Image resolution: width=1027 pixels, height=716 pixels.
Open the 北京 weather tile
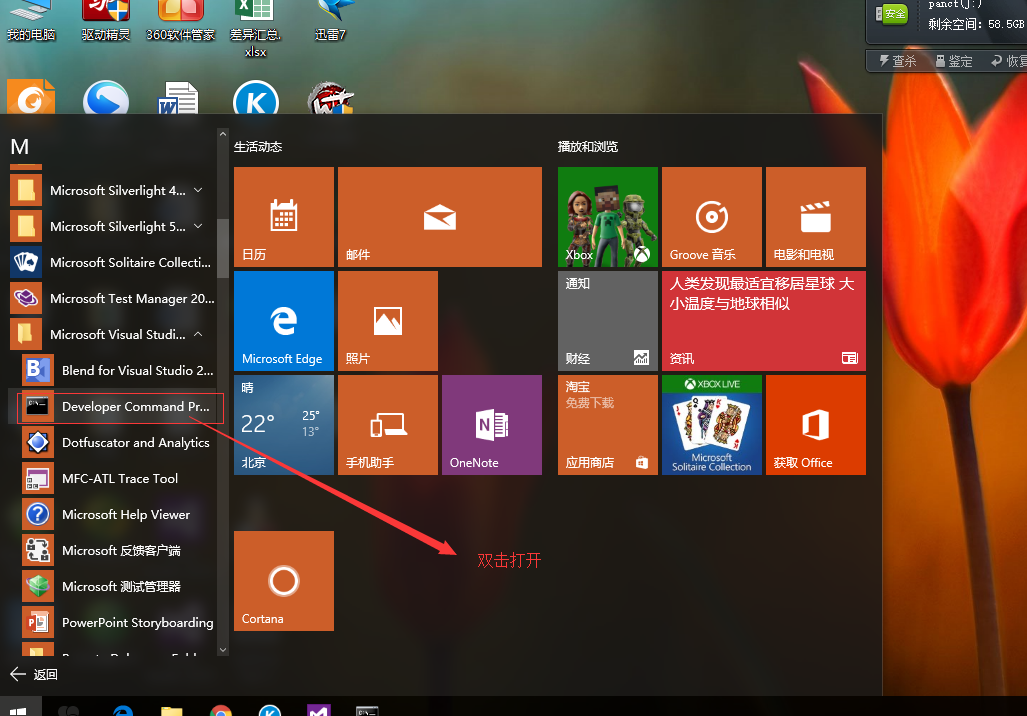[284, 425]
